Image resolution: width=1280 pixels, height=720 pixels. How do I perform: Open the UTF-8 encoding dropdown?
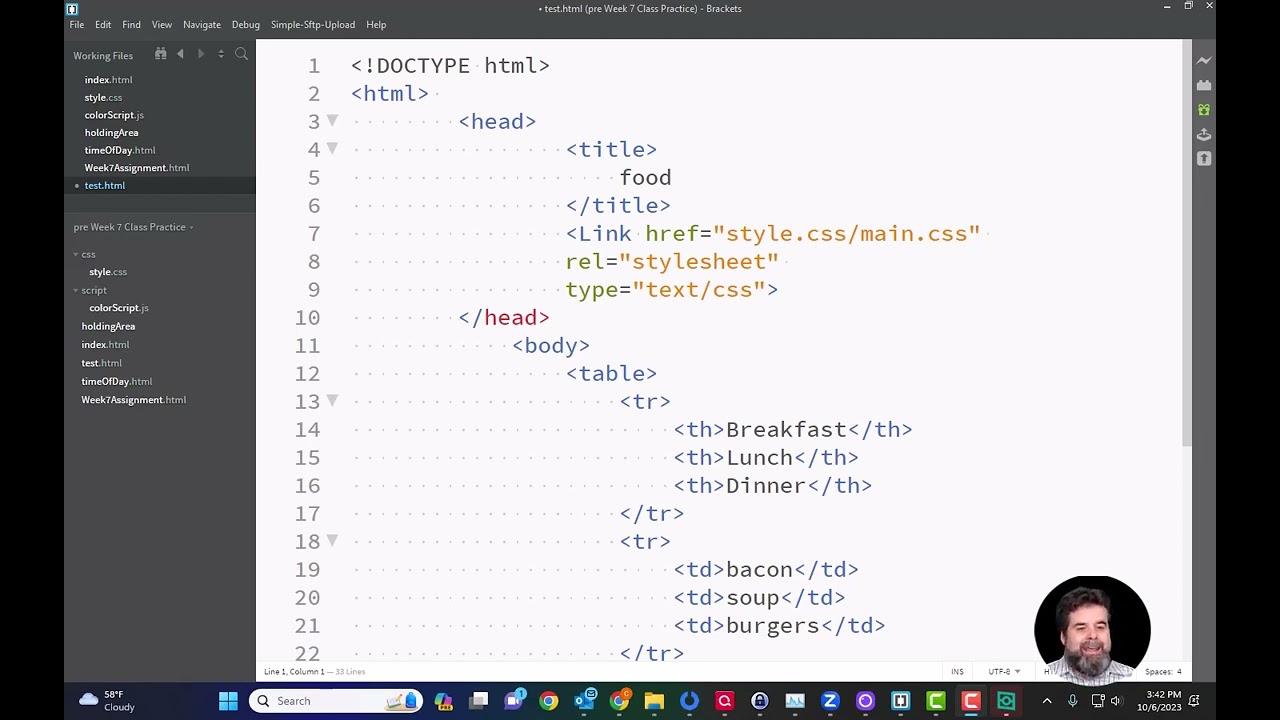(x=1003, y=672)
